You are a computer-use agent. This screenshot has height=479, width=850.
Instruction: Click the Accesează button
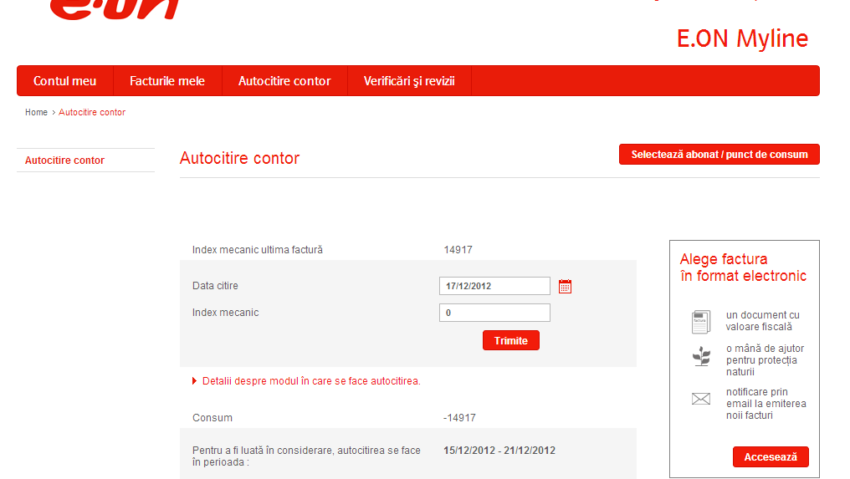point(770,457)
